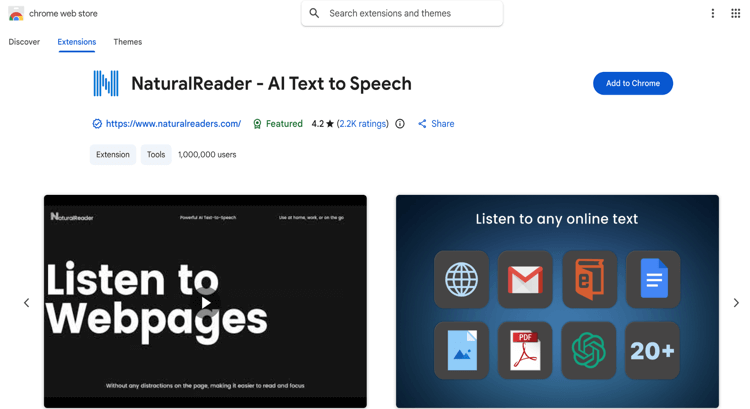Click the PDF Acrobat icon in screenshot
This screenshot has width=750, height=409.
click(525, 351)
